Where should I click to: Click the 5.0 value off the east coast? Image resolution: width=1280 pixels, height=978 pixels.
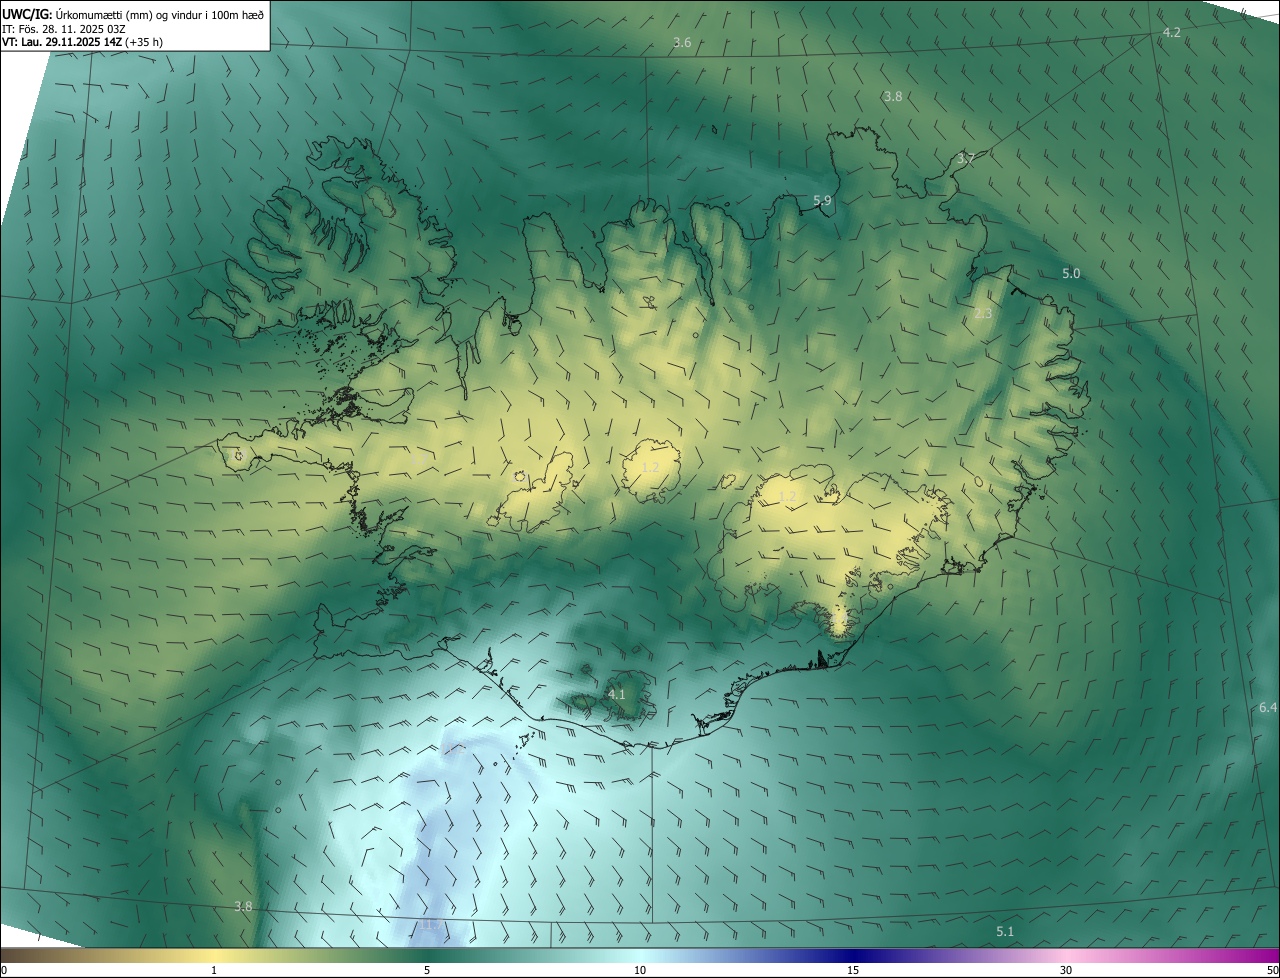click(x=1071, y=274)
